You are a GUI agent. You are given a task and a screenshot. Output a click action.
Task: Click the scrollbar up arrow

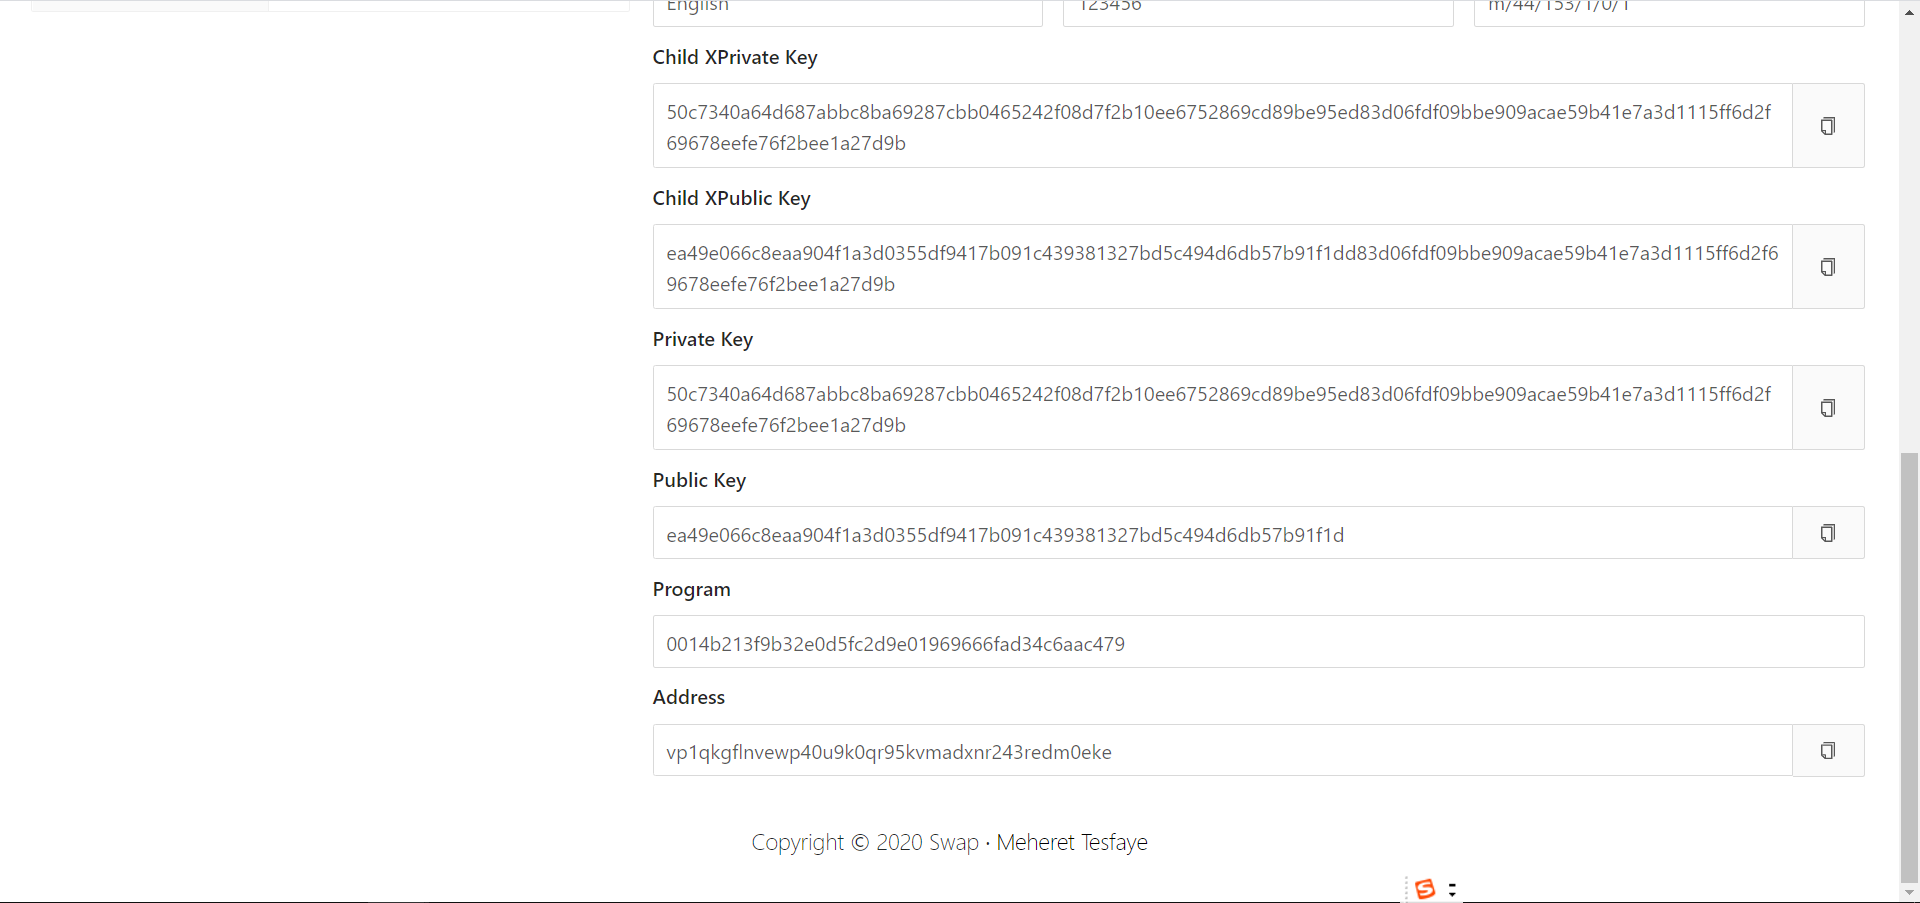1909,12
